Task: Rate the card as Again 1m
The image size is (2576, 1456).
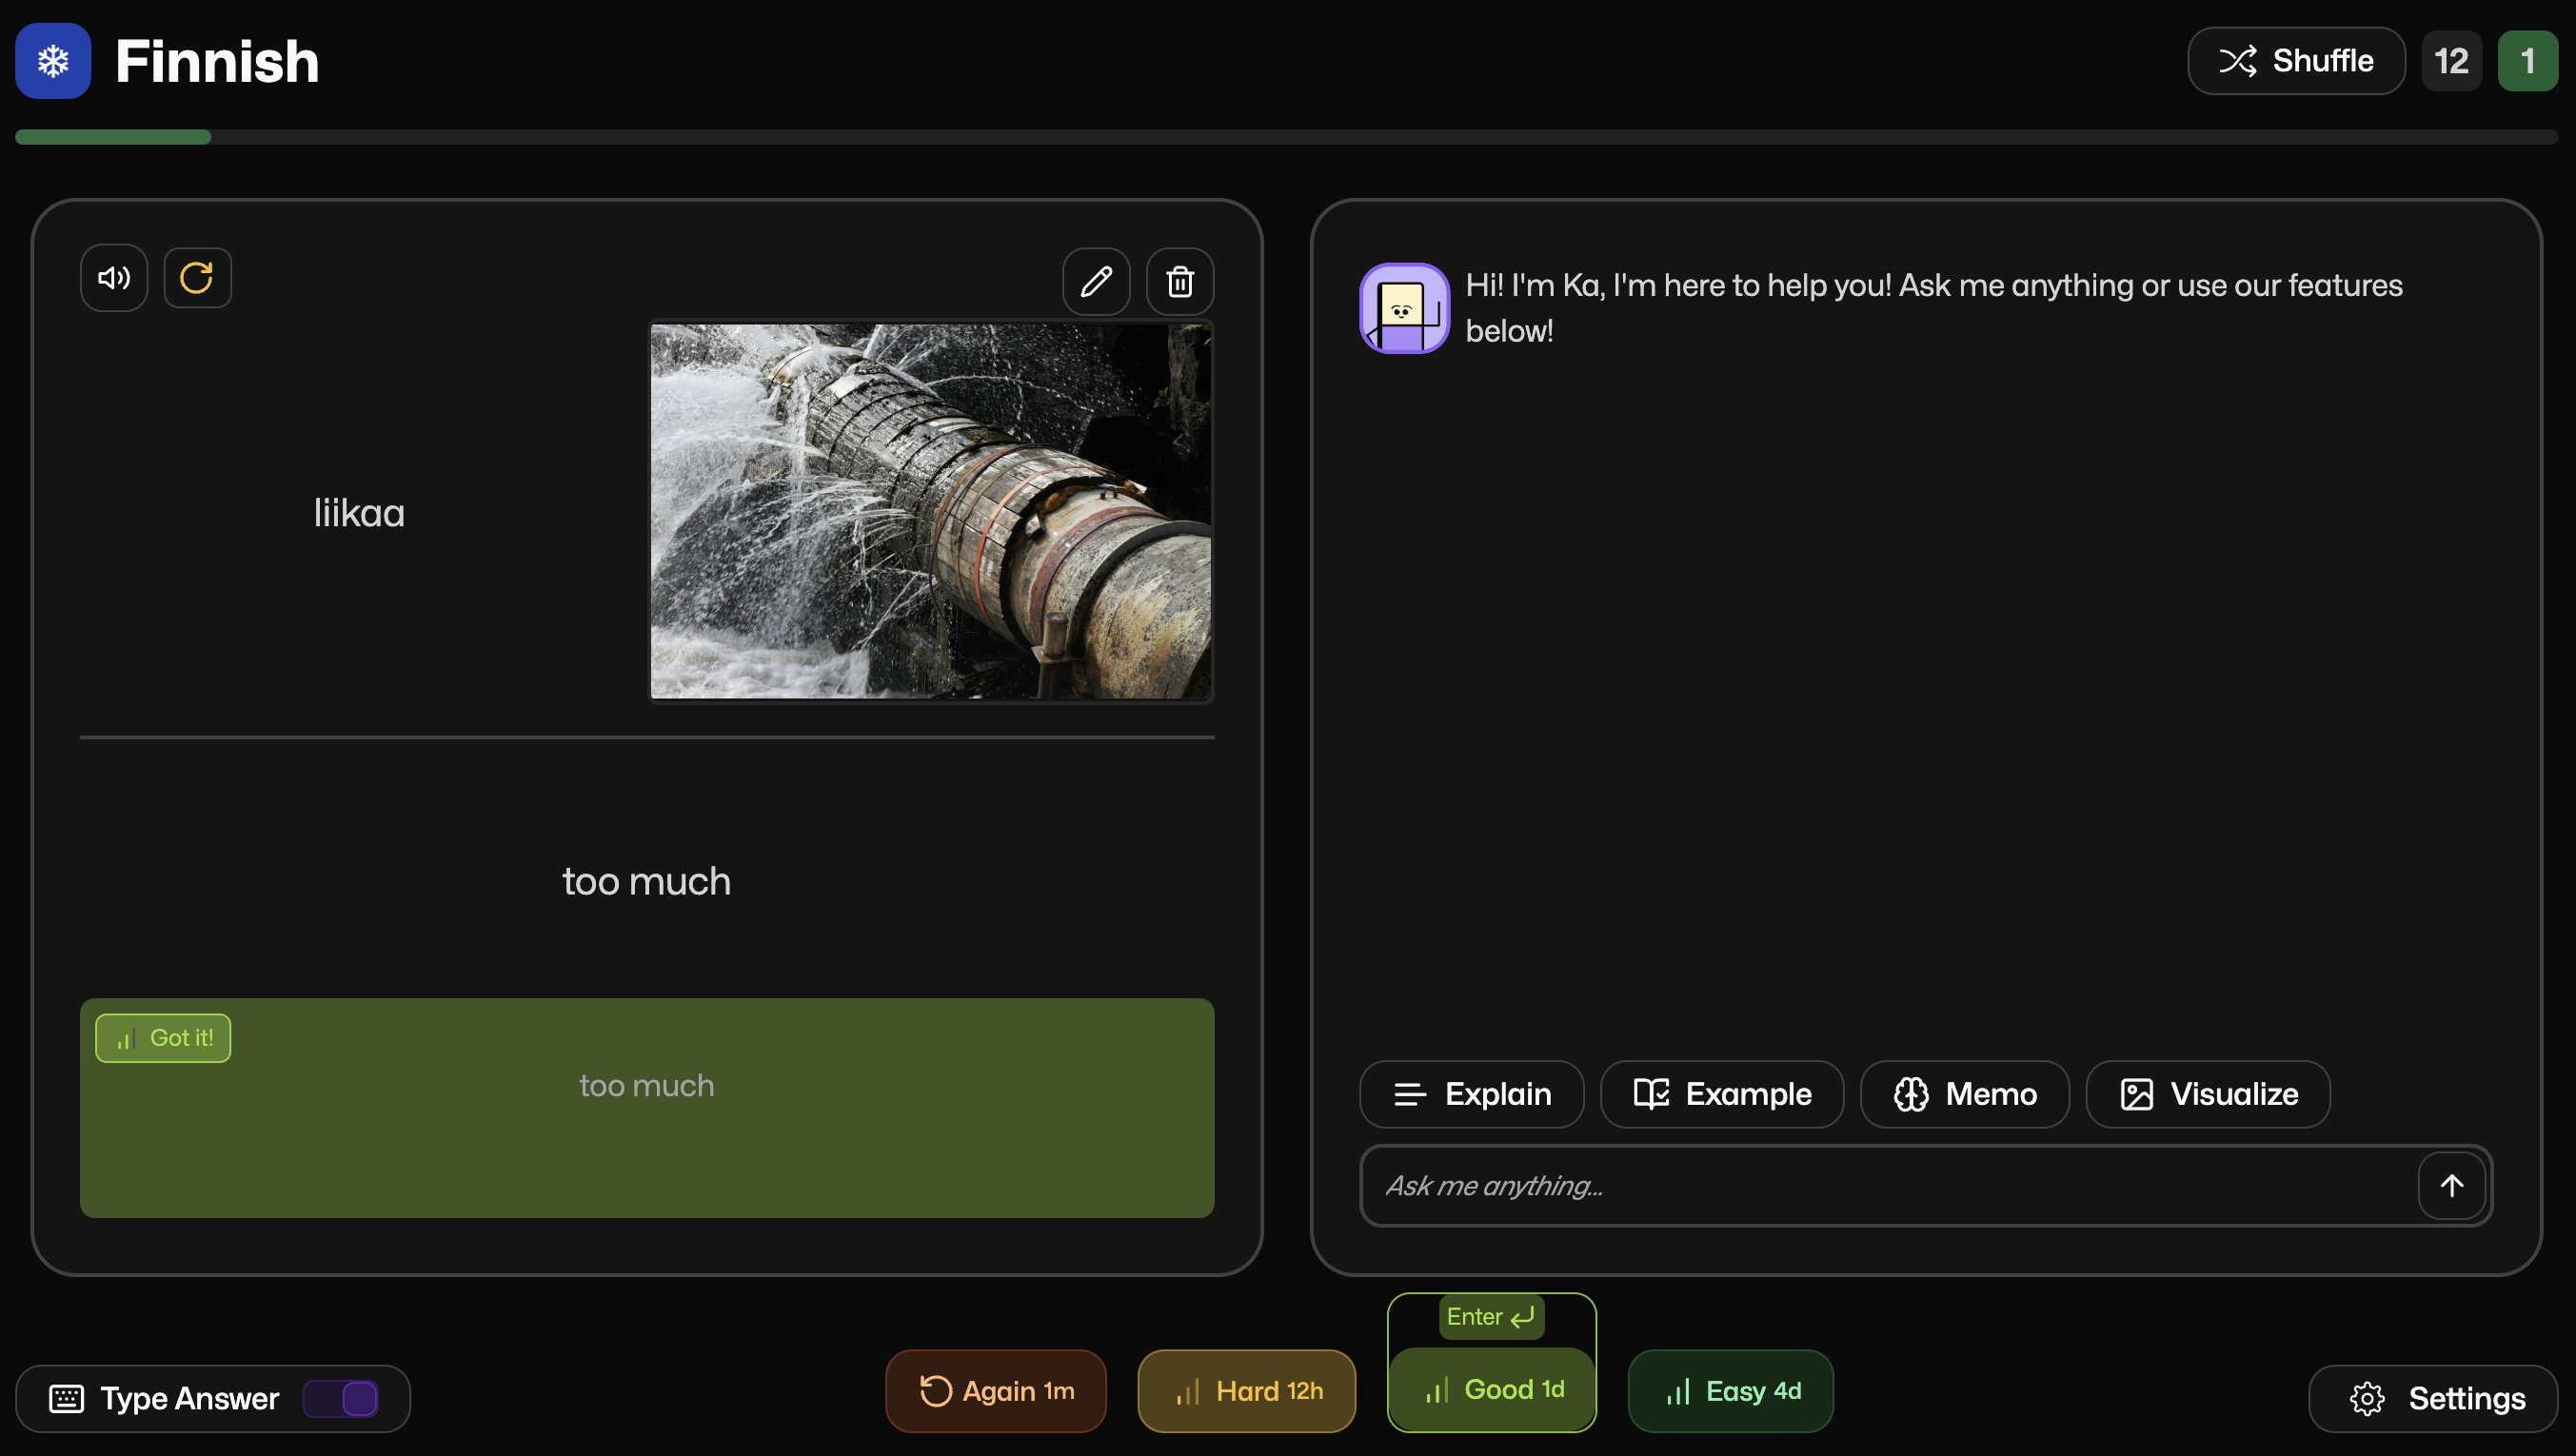Action: [x=996, y=1391]
